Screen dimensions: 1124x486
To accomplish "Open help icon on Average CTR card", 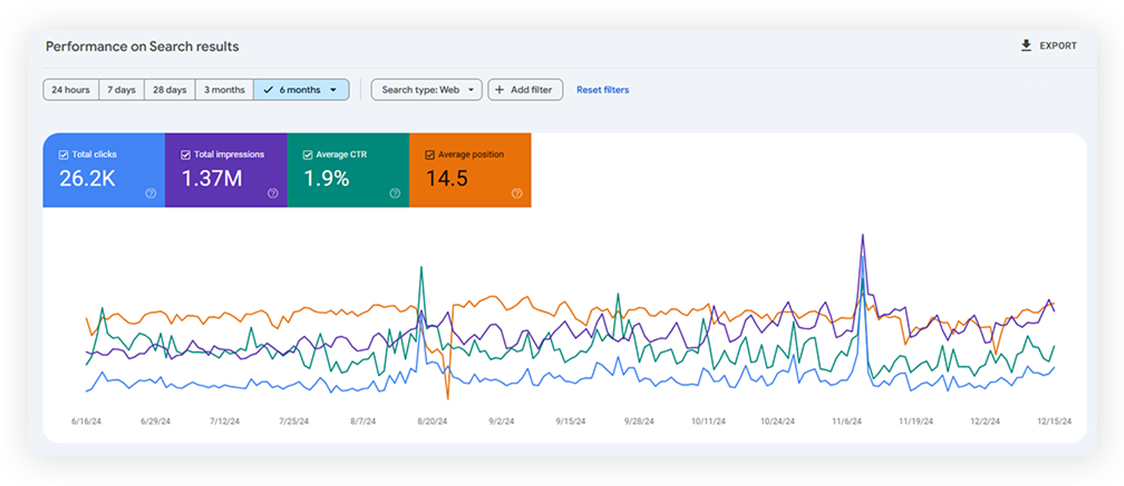I will tap(395, 193).
